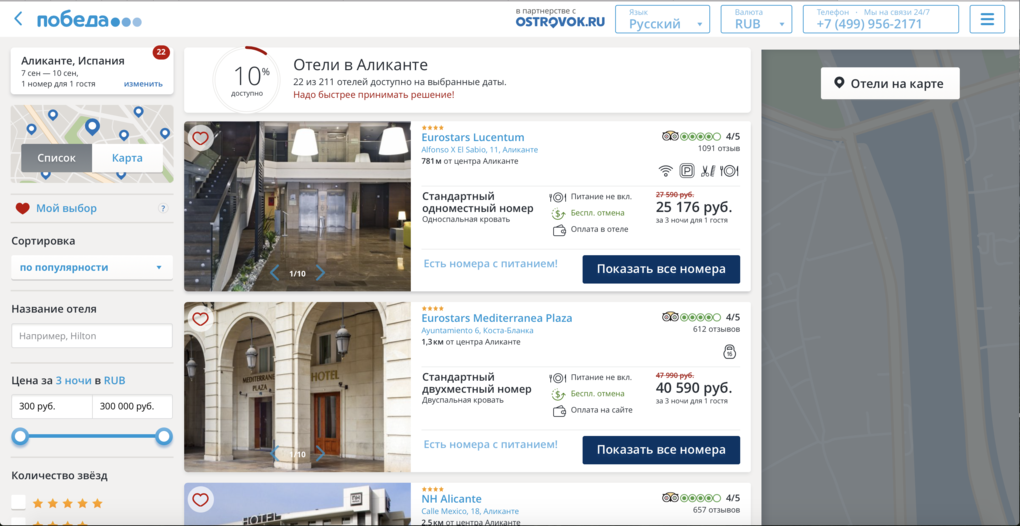
Task: Show all rooms for Eurostars Lucentum
Action: 661,269
